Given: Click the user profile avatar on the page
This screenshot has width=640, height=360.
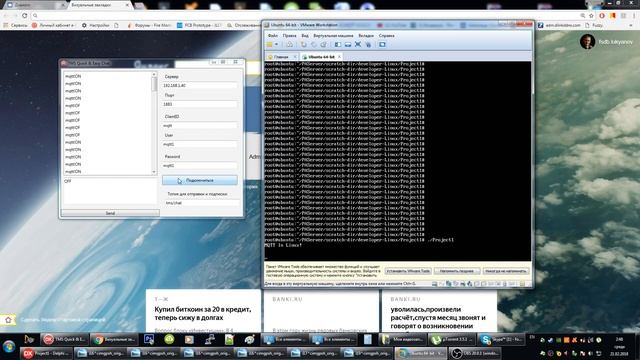Looking at the screenshot, I should pyautogui.click(x=587, y=41).
